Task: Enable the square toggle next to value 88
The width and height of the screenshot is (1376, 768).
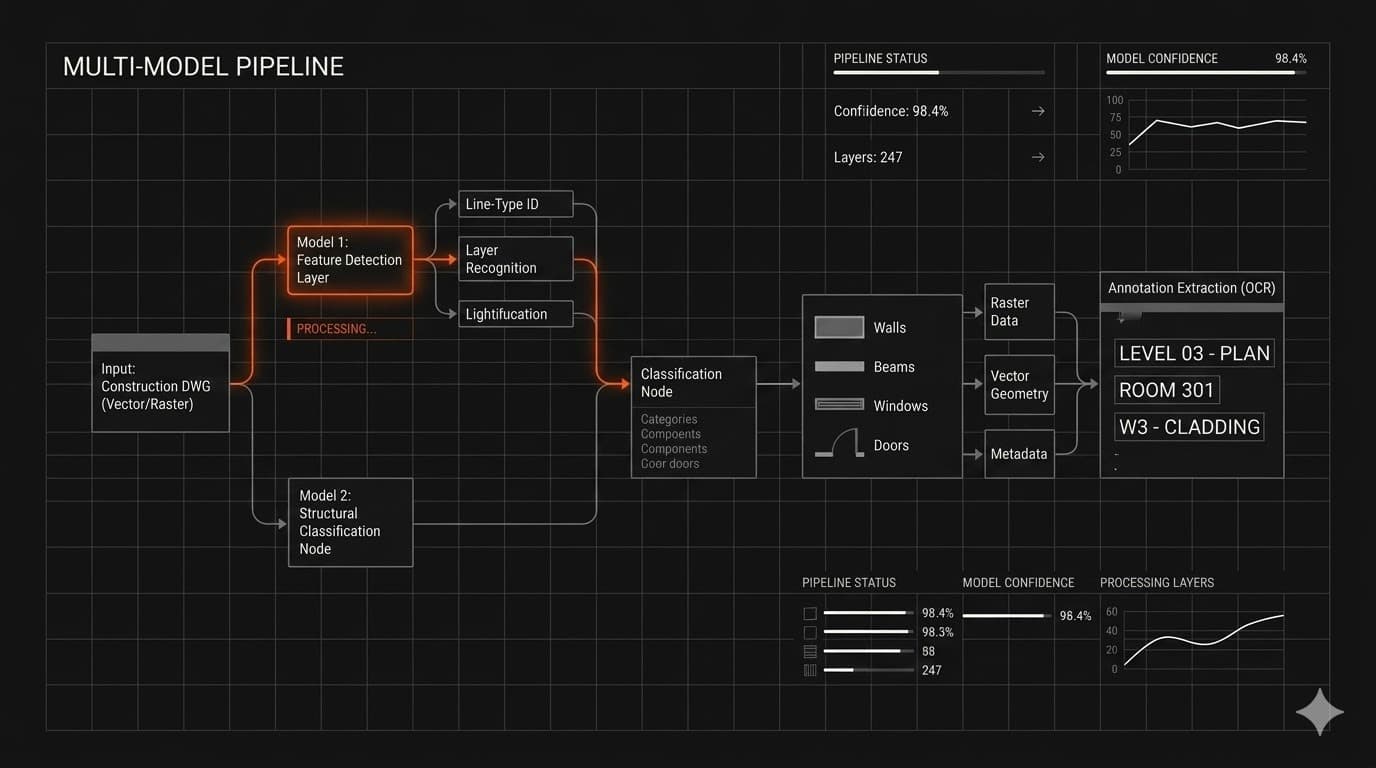Action: 809,651
